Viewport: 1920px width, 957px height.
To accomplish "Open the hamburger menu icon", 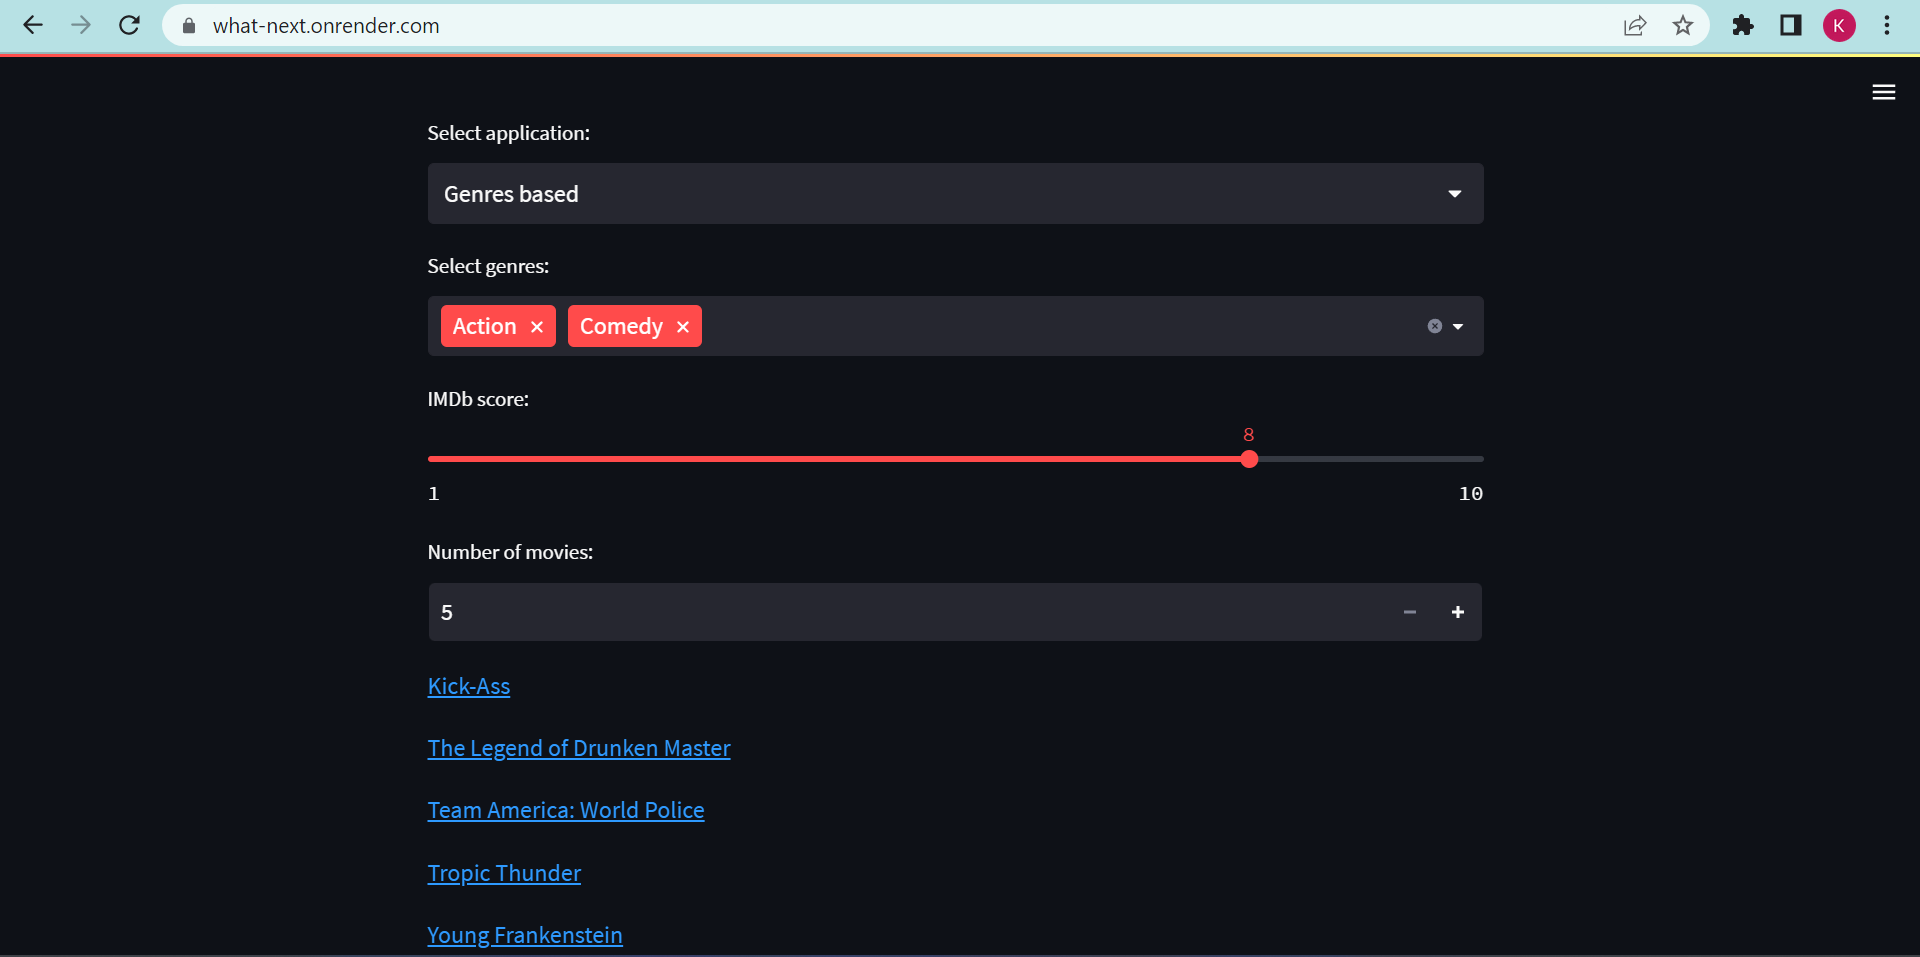I will pyautogui.click(x=1884, y=92).
